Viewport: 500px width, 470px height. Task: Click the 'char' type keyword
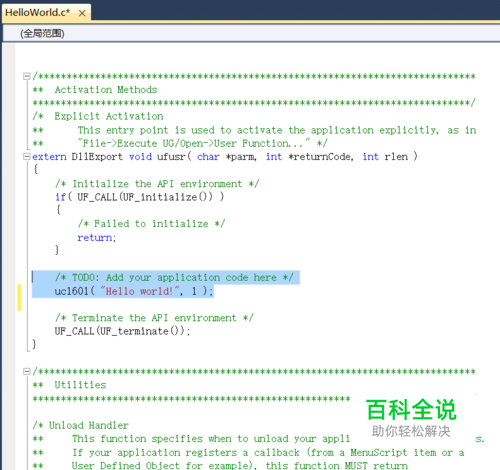208,157
